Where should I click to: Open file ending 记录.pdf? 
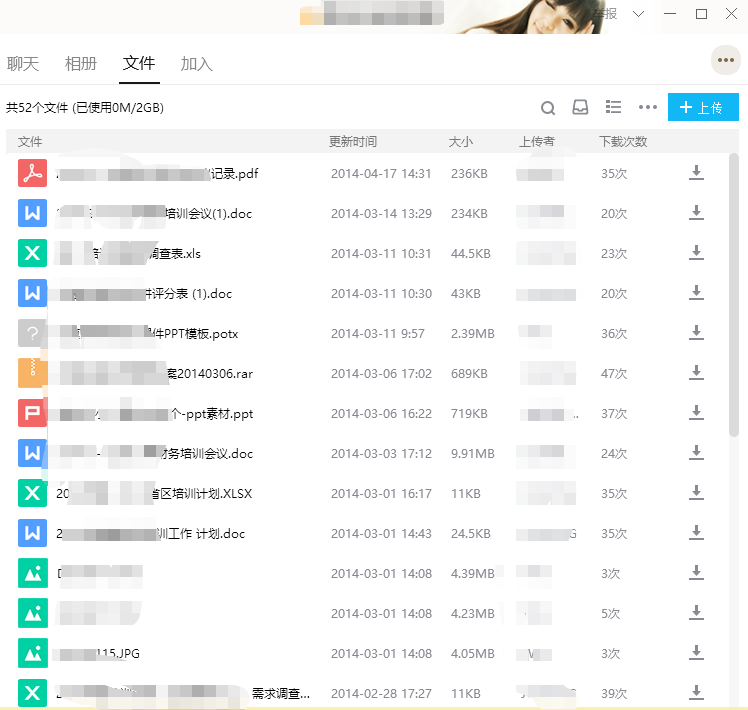(157, 174)
